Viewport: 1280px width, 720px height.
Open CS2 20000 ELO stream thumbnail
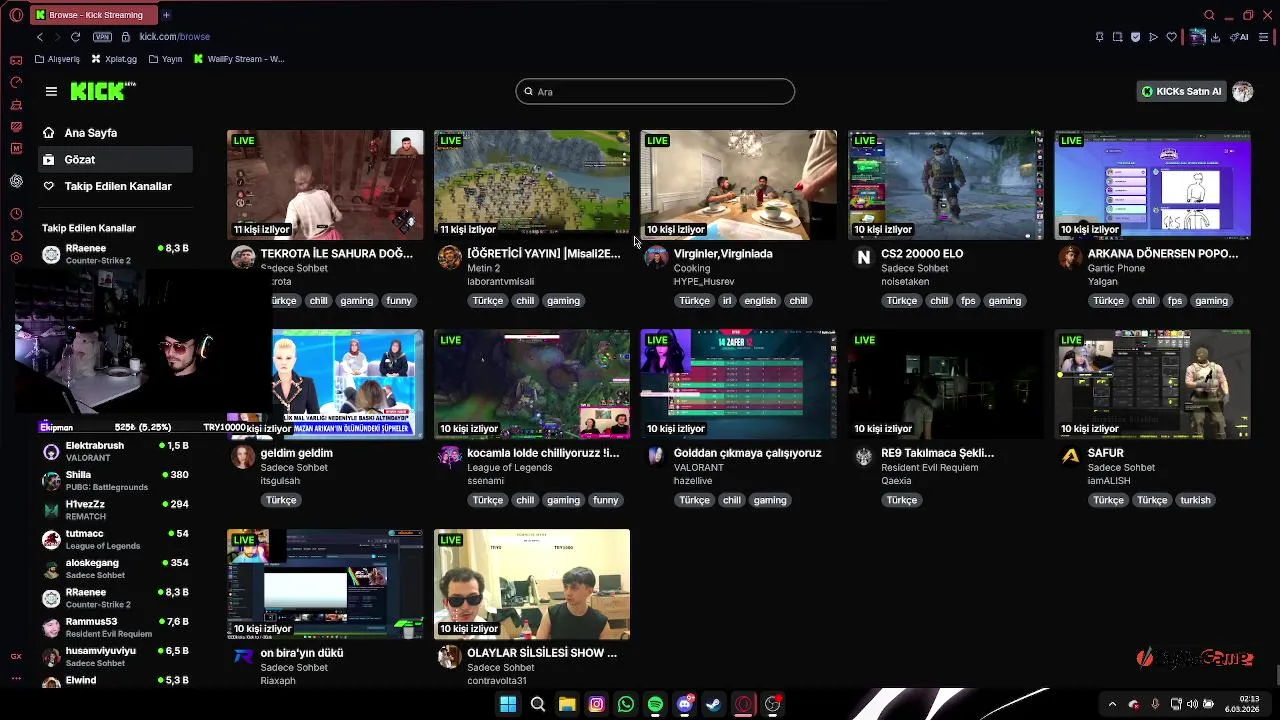pos(946,184)
